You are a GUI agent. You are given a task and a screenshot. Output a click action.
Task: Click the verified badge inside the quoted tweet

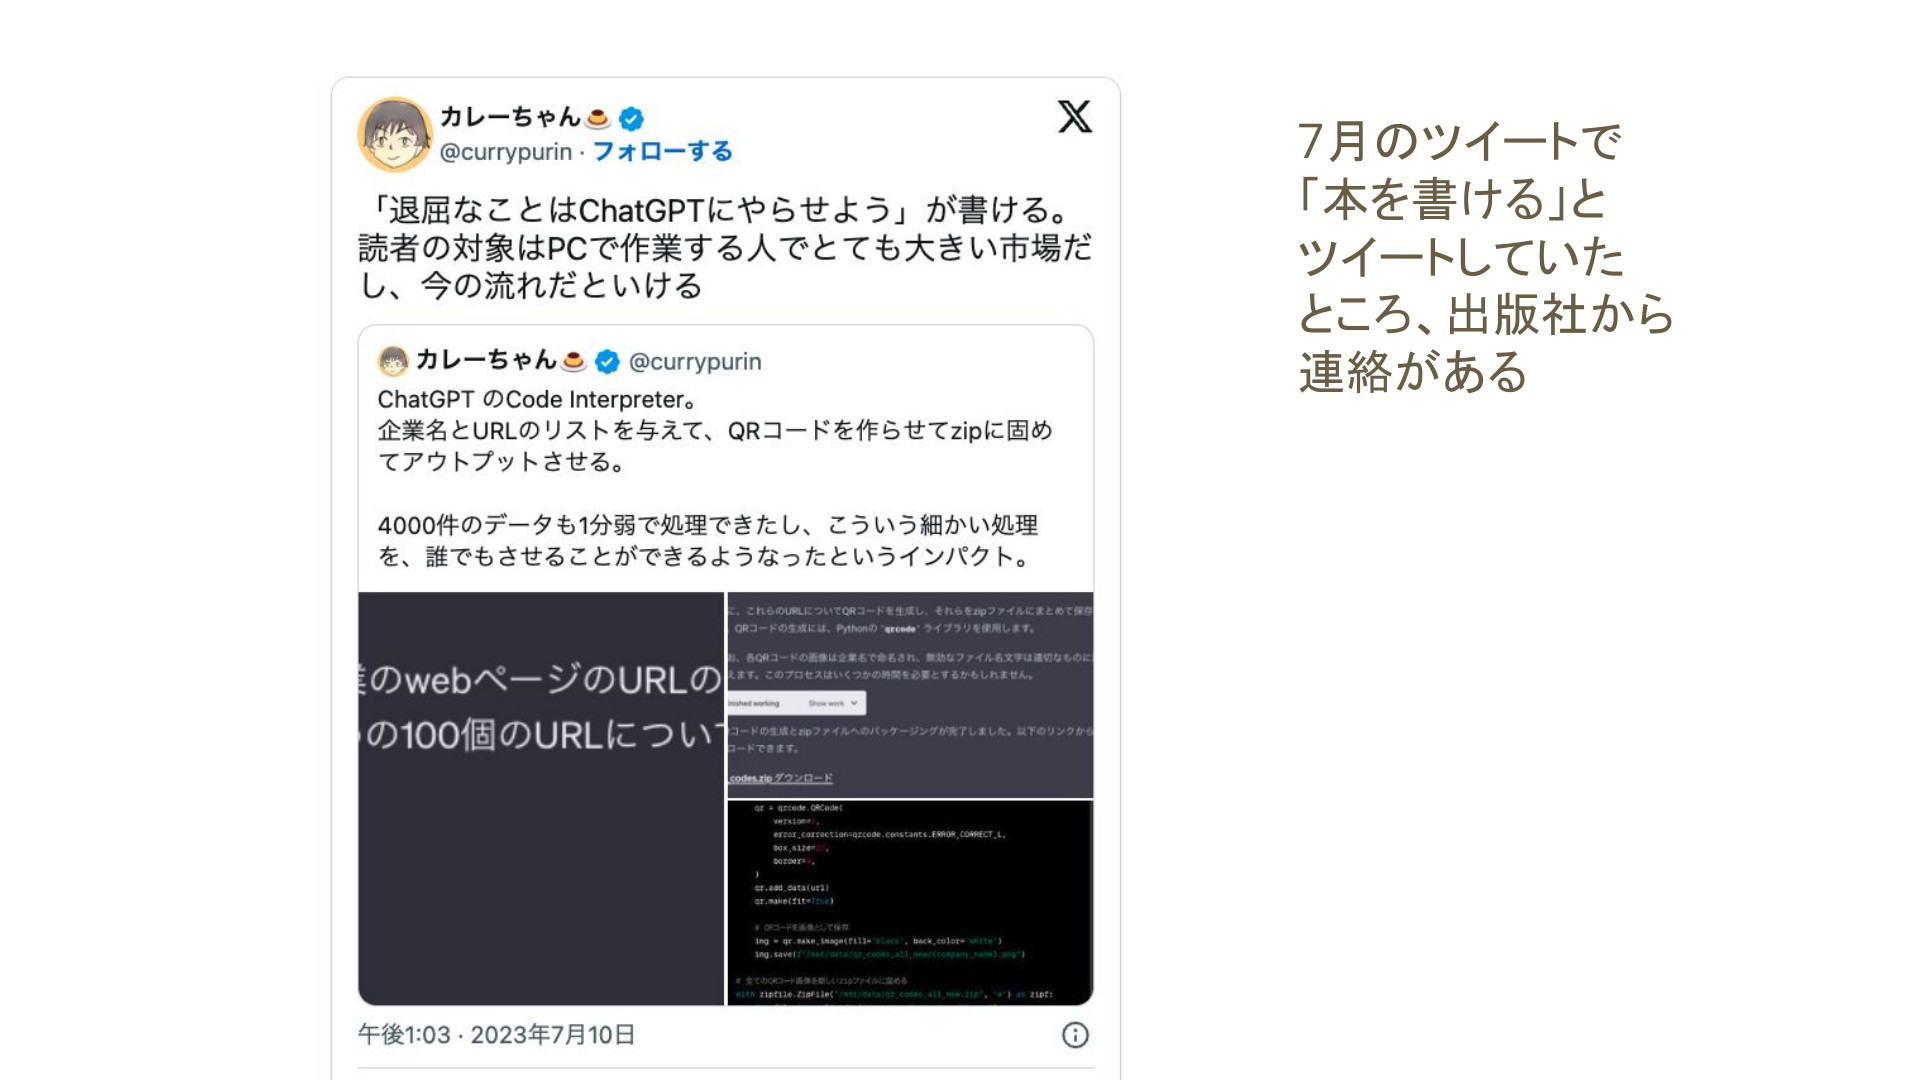pos(606,361)
